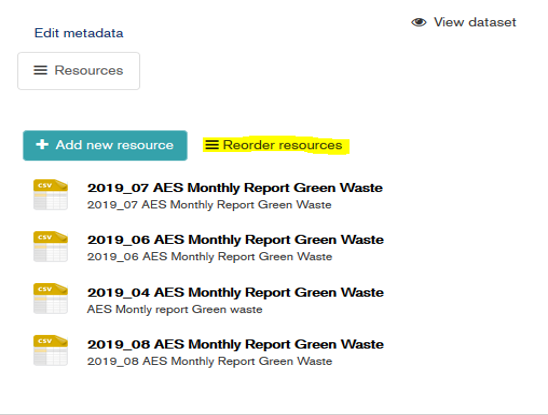Click the 2019_07 resource description text
This screenshot has height=415, width=548.
(209, 205)
